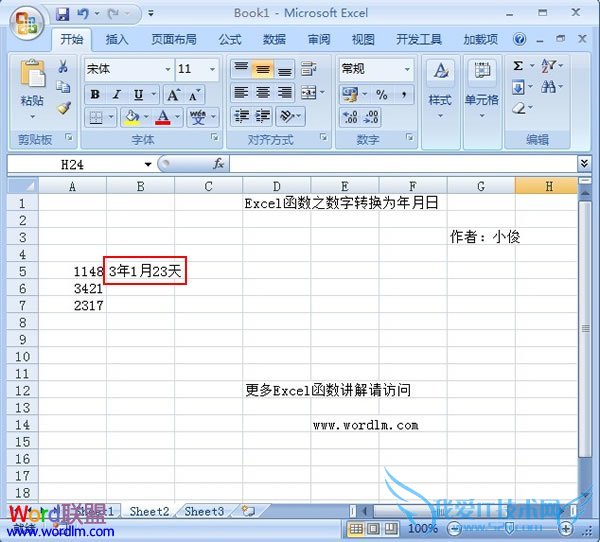Click the text orientation icon
The height and width of the screenshot is (542, 600).
tap(288, 116)
